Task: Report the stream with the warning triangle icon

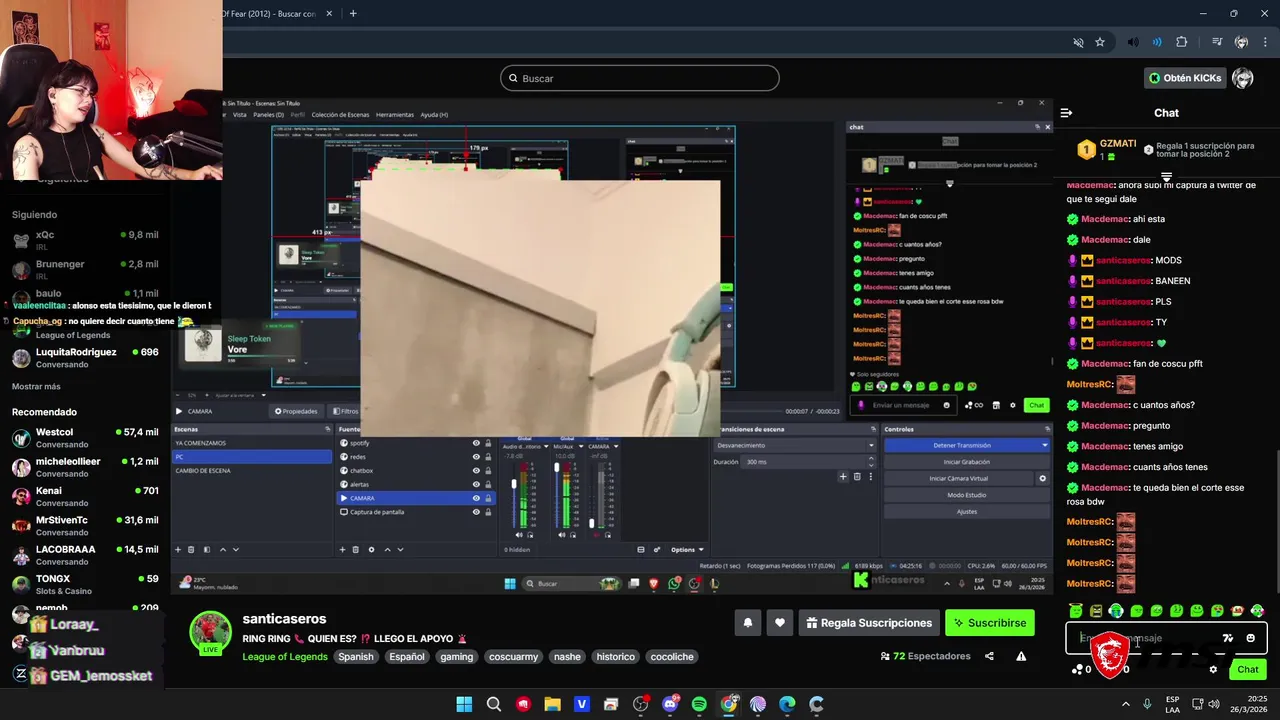Action: [1021, 656]
